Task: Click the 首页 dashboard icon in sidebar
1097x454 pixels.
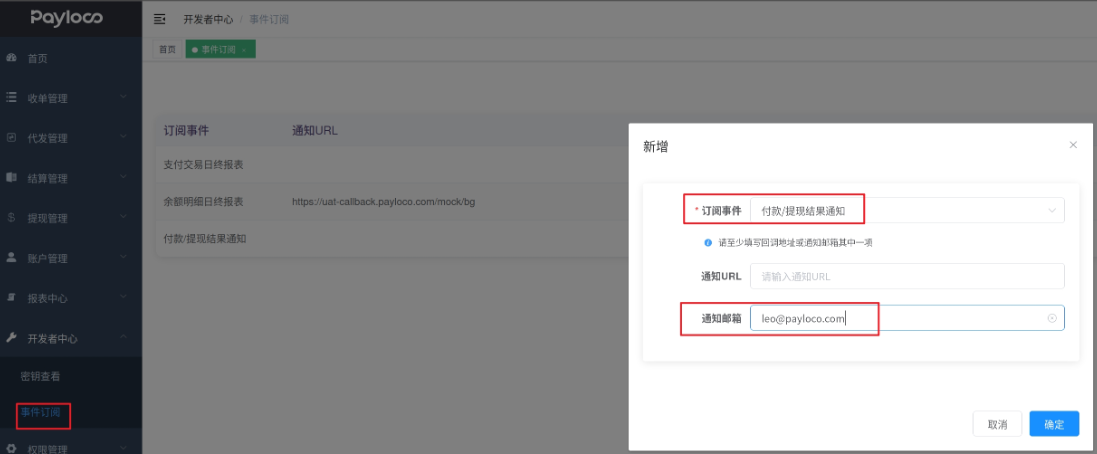Action: point(11,58)
